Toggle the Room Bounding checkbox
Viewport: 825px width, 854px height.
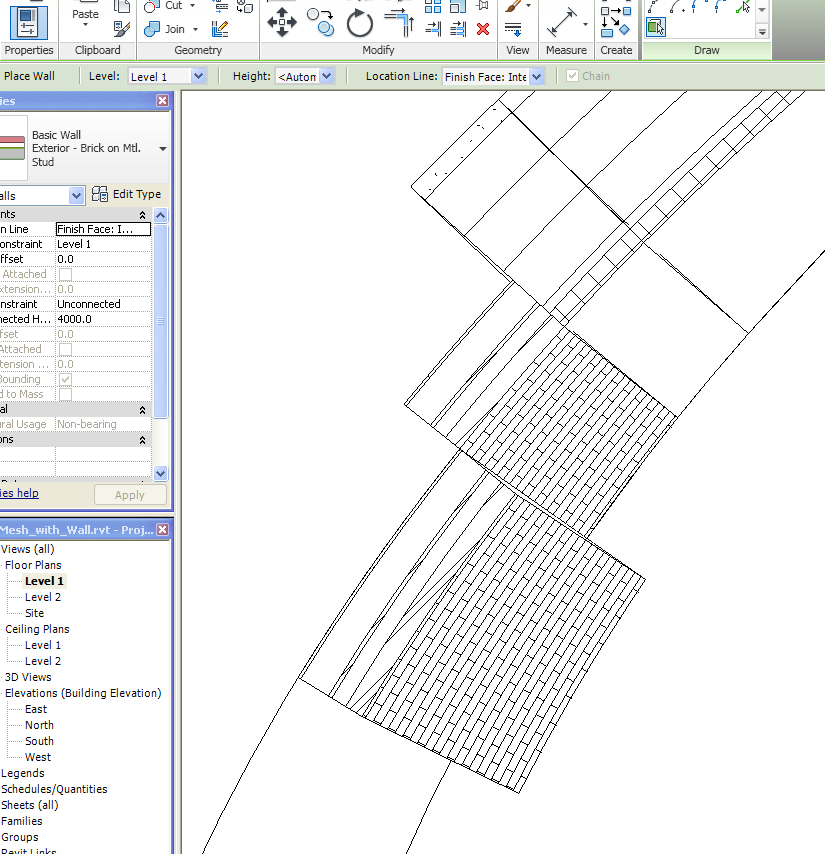(x=65, y=379)
